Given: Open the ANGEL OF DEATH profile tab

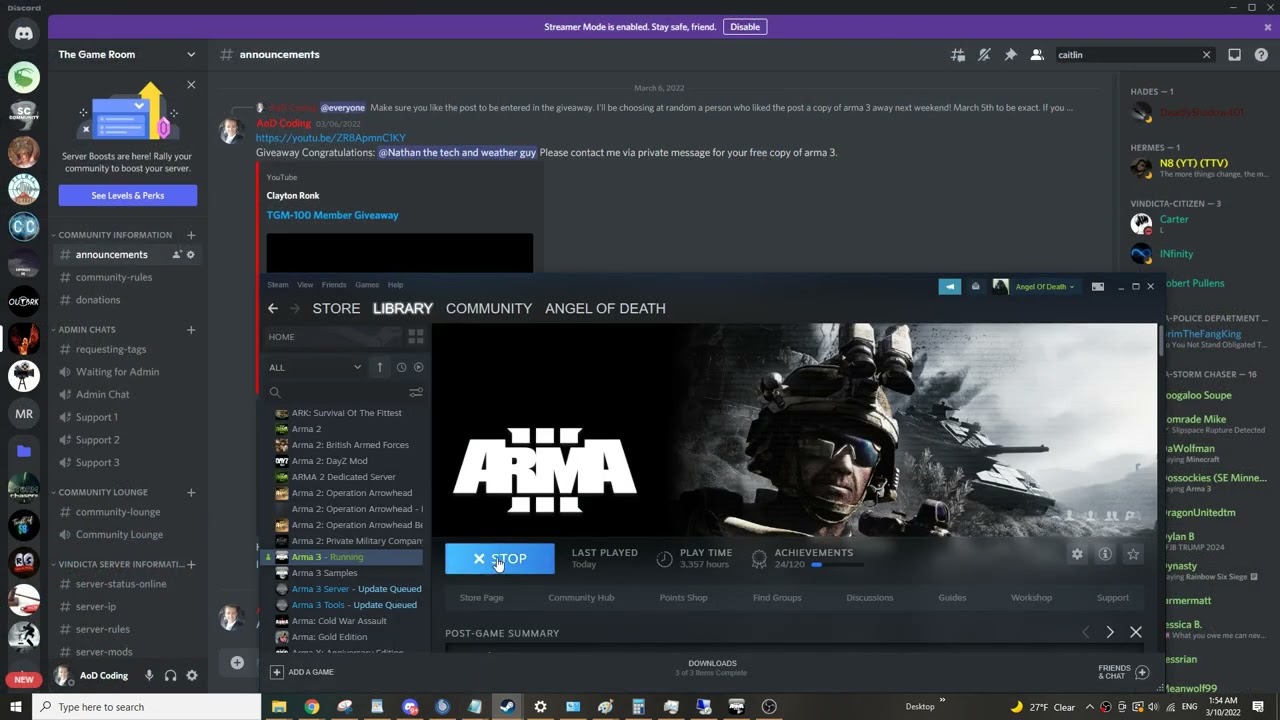Looking at the screenshot, I should pos(605,308).
